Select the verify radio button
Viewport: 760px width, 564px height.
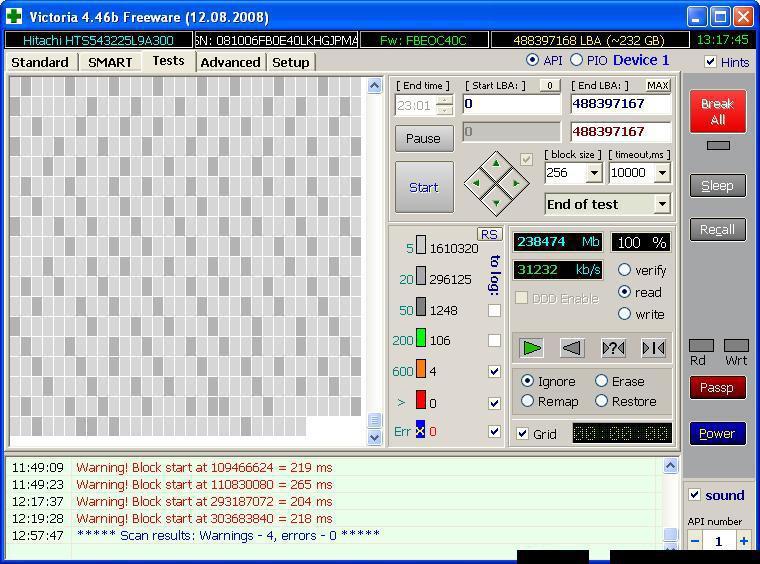pyautogui.click(x=625, y=270)
